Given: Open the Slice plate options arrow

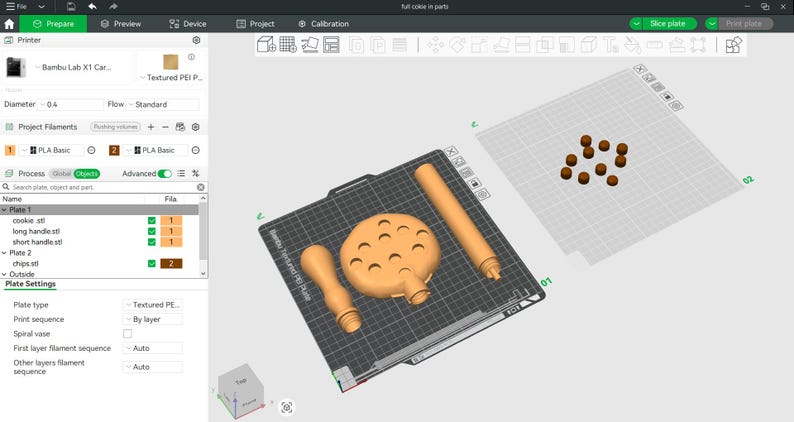Looking at the screenshot, I should click(636, 24).
